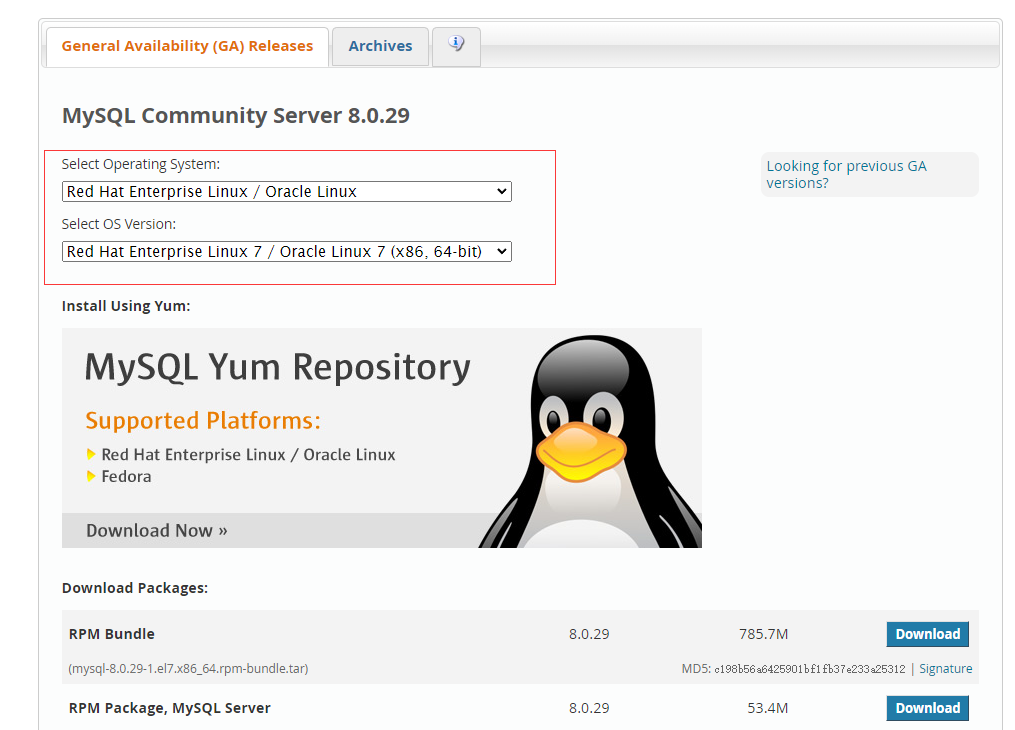Click Download Now on Yum banner
This screenshot has width=1015, height=730.
click(157, 531)
